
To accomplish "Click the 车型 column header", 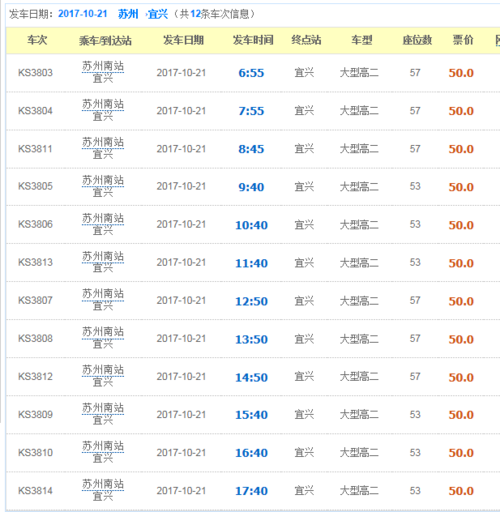I will tap(361, 40).
